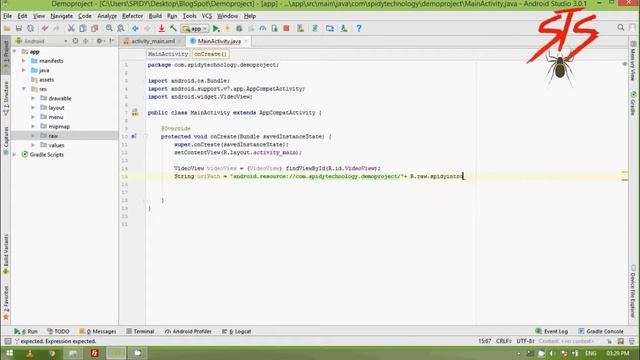
Task: Open the app run configuration dropdown
Action: click(195, 29)
